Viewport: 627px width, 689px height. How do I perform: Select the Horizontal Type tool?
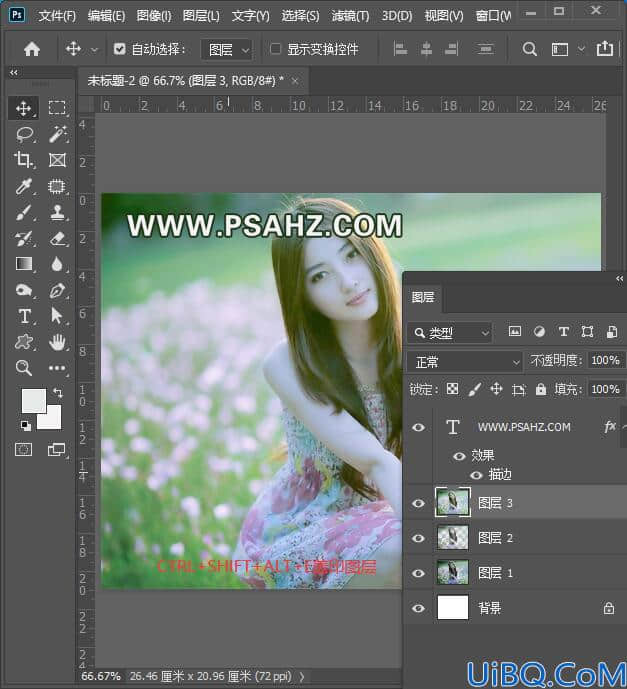(24, 316)
